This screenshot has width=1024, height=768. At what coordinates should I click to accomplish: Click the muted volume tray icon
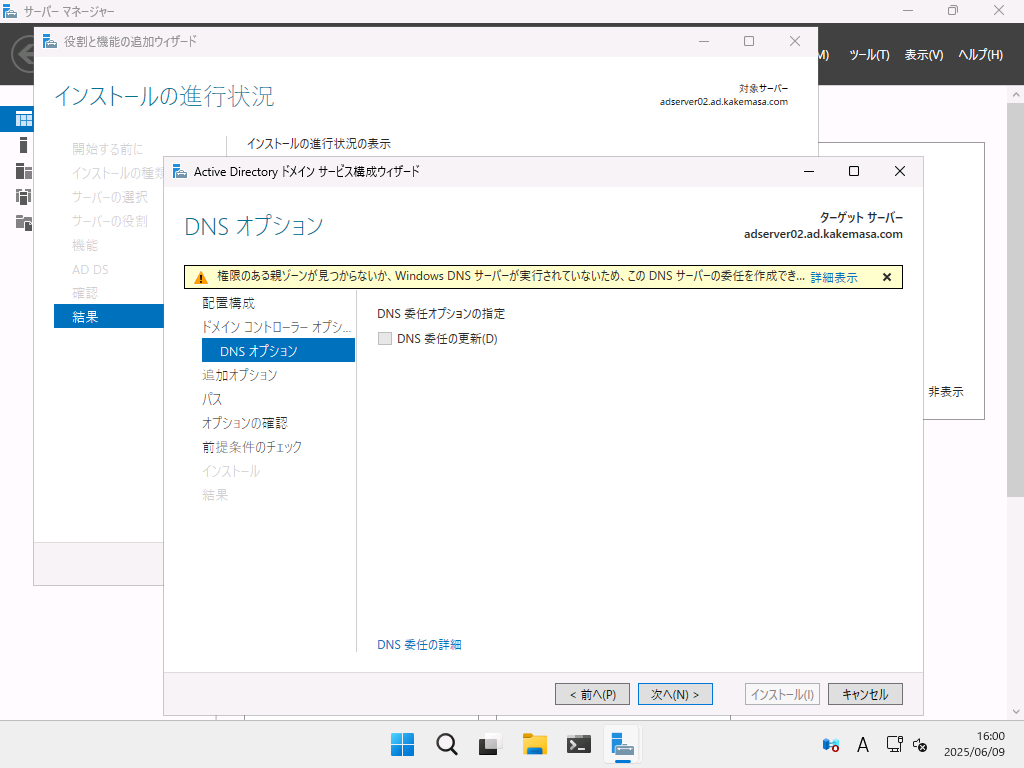920,744
